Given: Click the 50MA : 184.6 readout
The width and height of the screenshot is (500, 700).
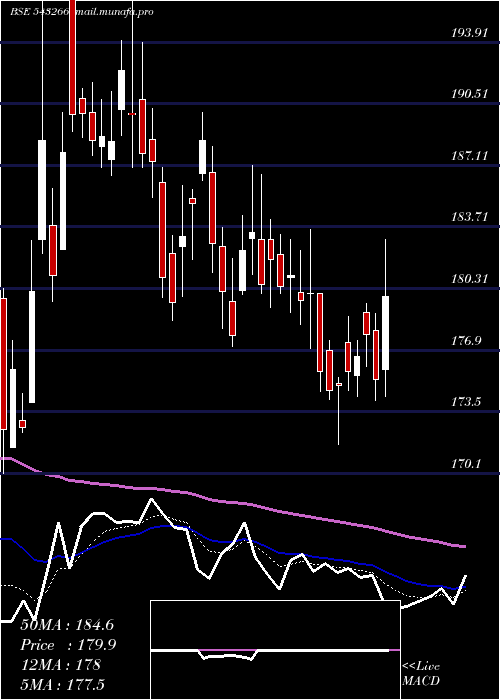Looking at the screenshot, I should [x=68, y=625].
